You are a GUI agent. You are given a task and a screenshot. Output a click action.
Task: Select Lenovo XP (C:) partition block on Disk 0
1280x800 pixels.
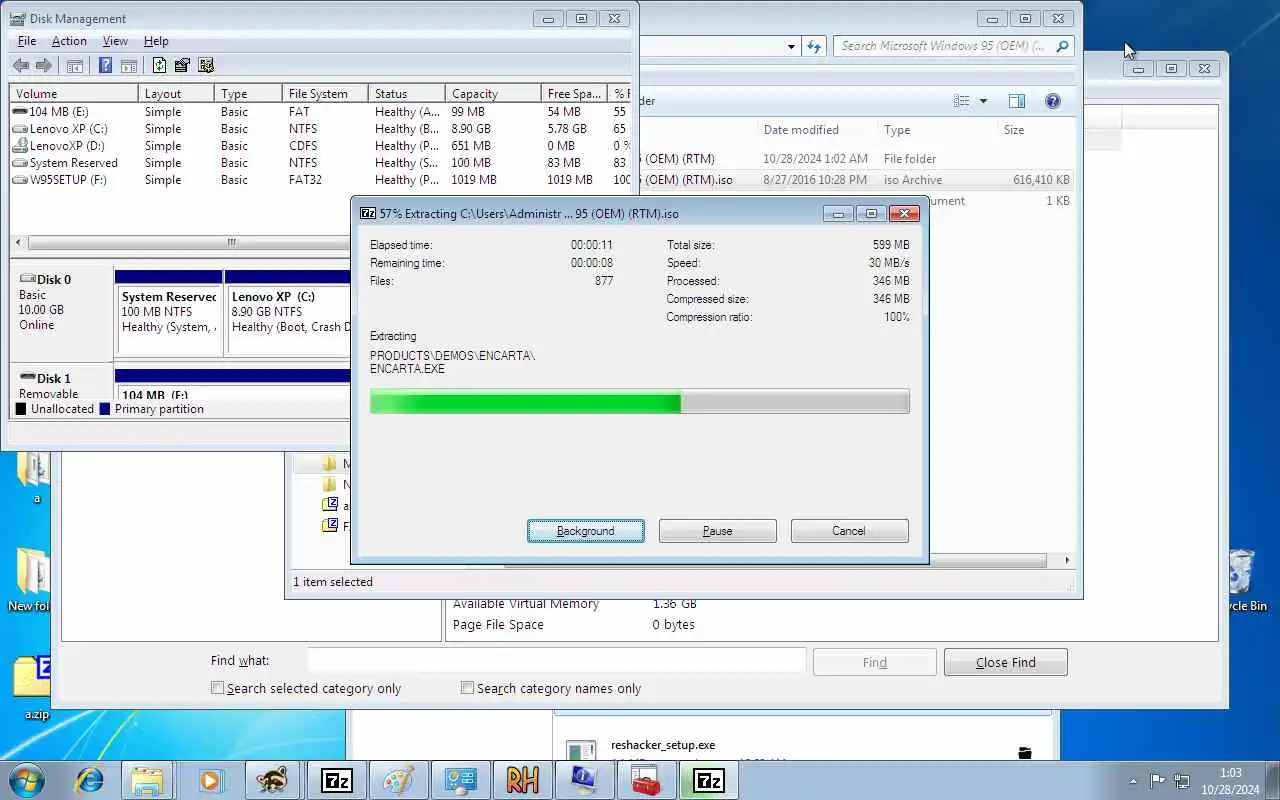[288, 312]
